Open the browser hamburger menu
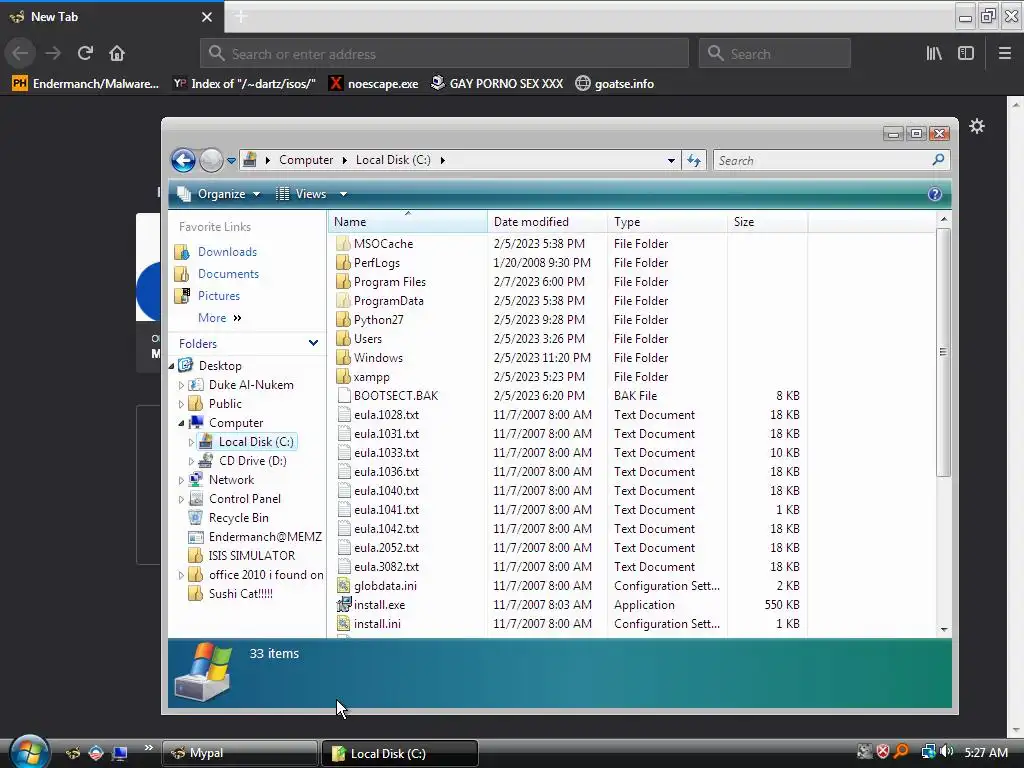This screenshot has height=768, width=1024. coord(1004,54)
